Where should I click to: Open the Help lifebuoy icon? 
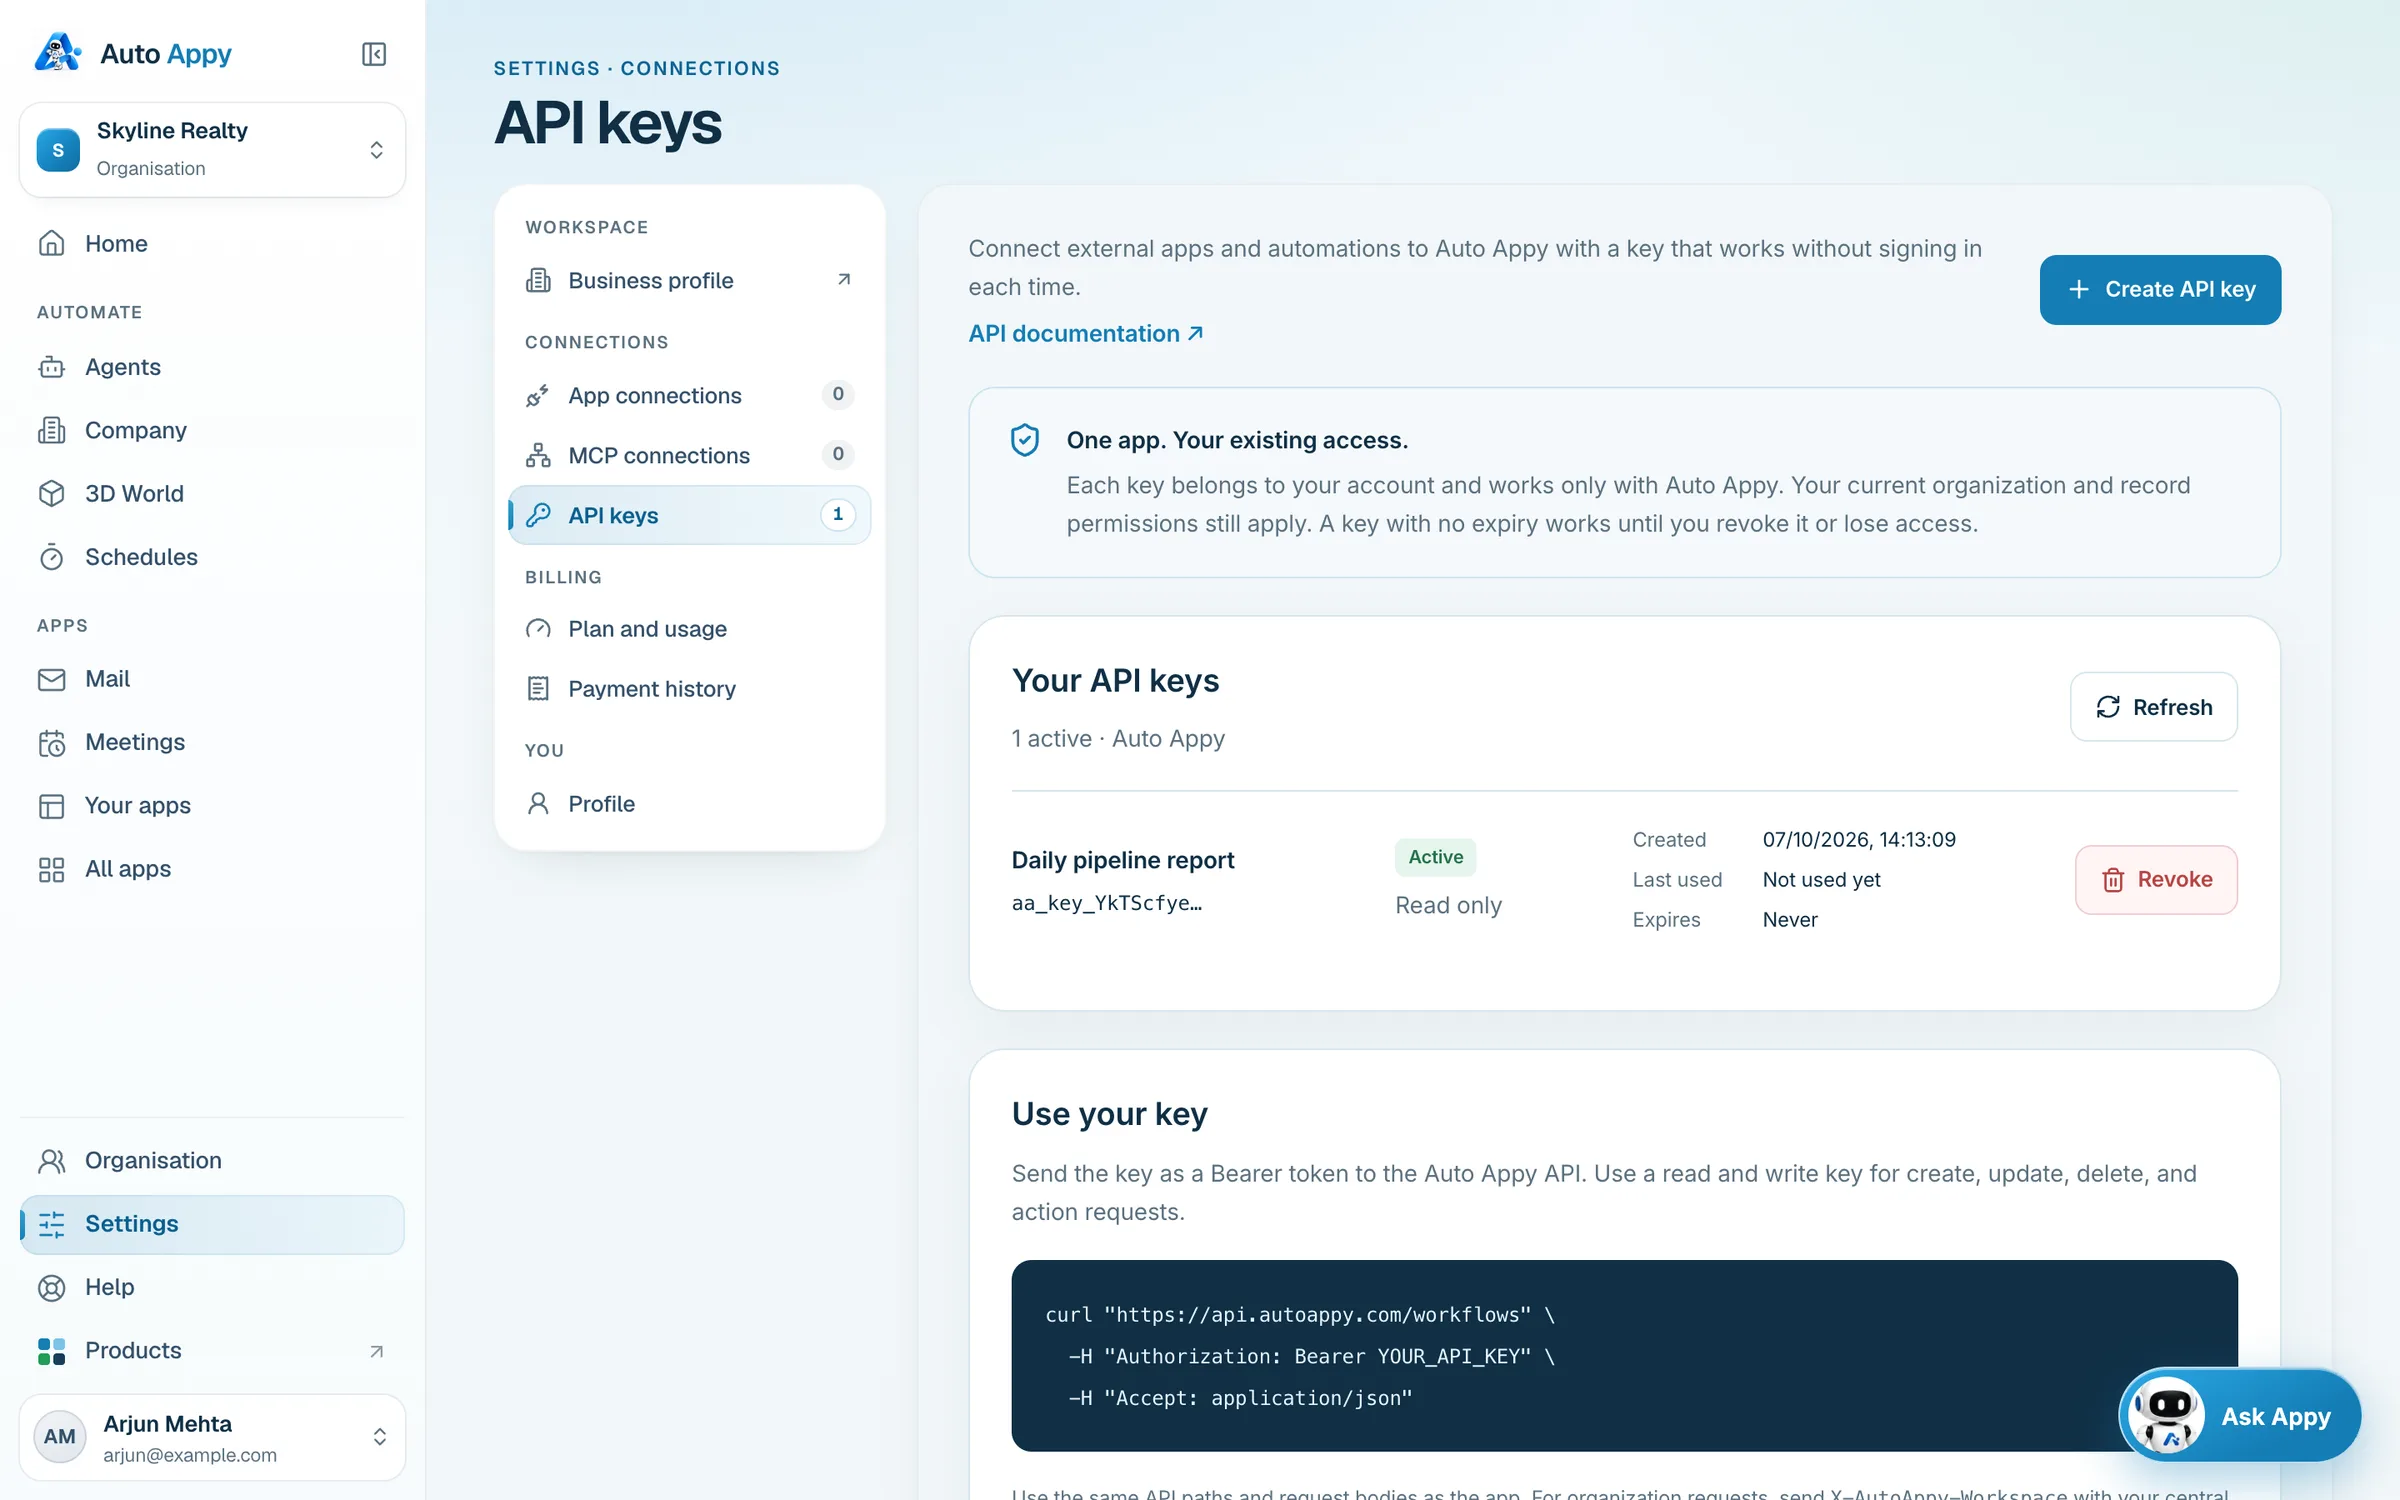(x=52, y=1288)
